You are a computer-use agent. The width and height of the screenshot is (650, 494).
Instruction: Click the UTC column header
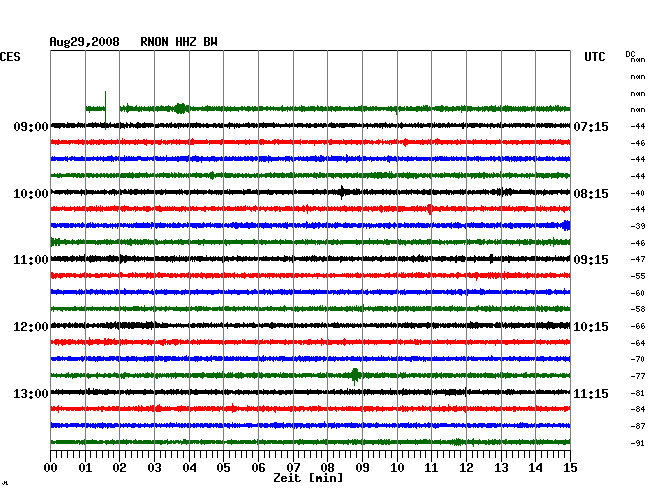(594, 57)
